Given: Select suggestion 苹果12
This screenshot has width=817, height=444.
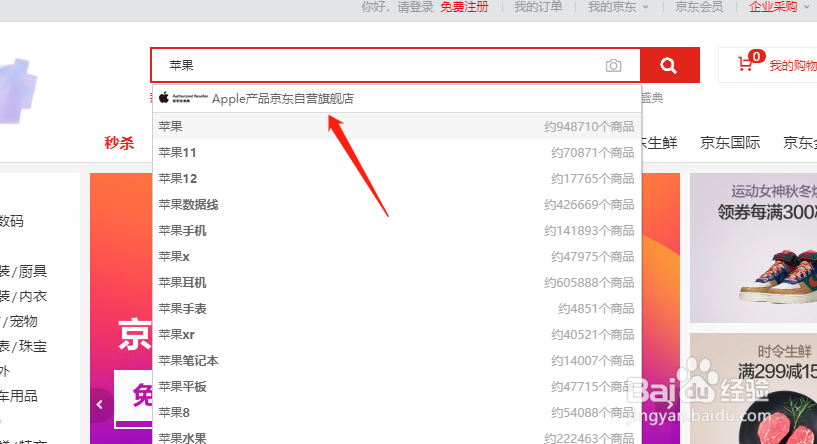Looking at the screenshot, I should (397, 178).
